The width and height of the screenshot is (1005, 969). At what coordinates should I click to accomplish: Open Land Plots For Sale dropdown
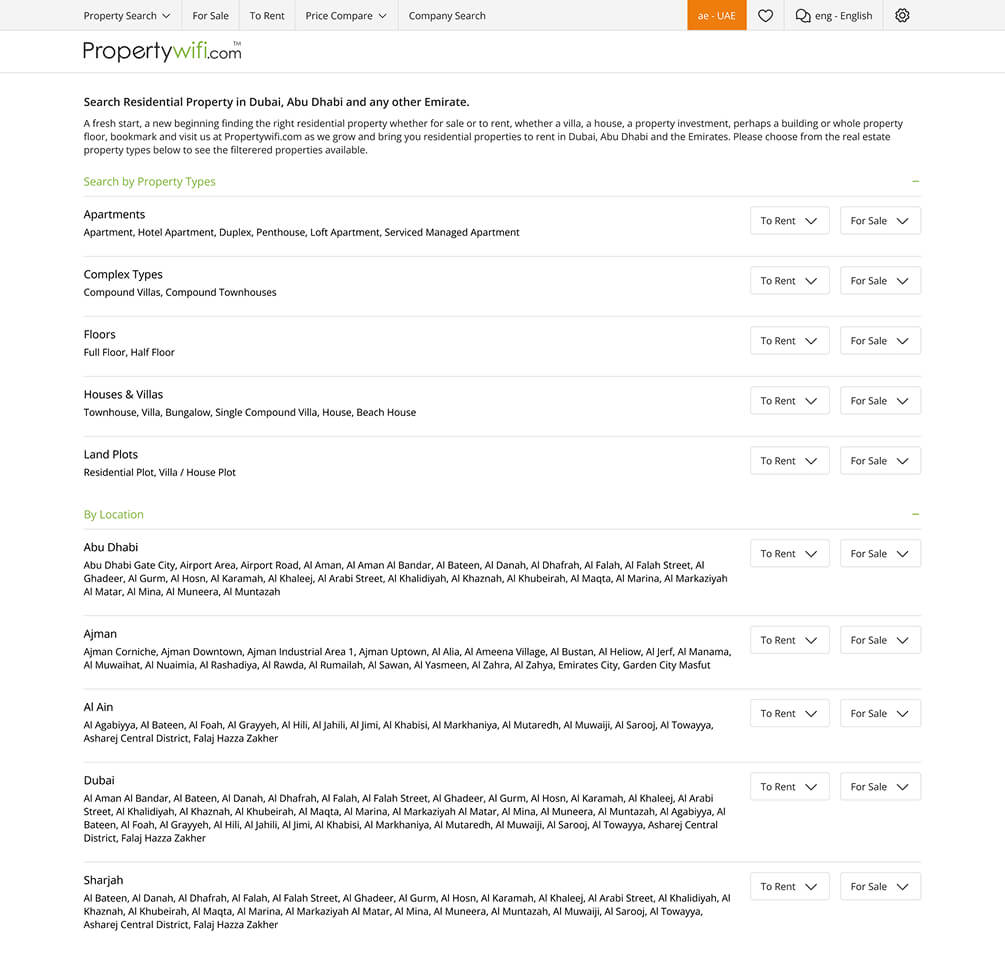pos(880,461)
